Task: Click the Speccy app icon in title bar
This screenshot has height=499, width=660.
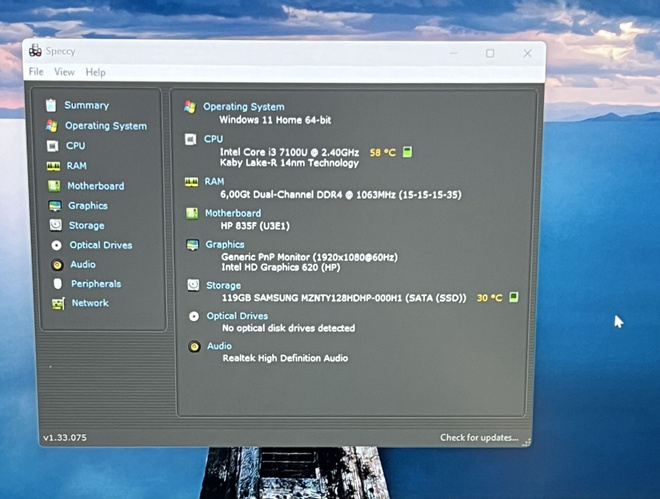Action: (x=35, y=50)
